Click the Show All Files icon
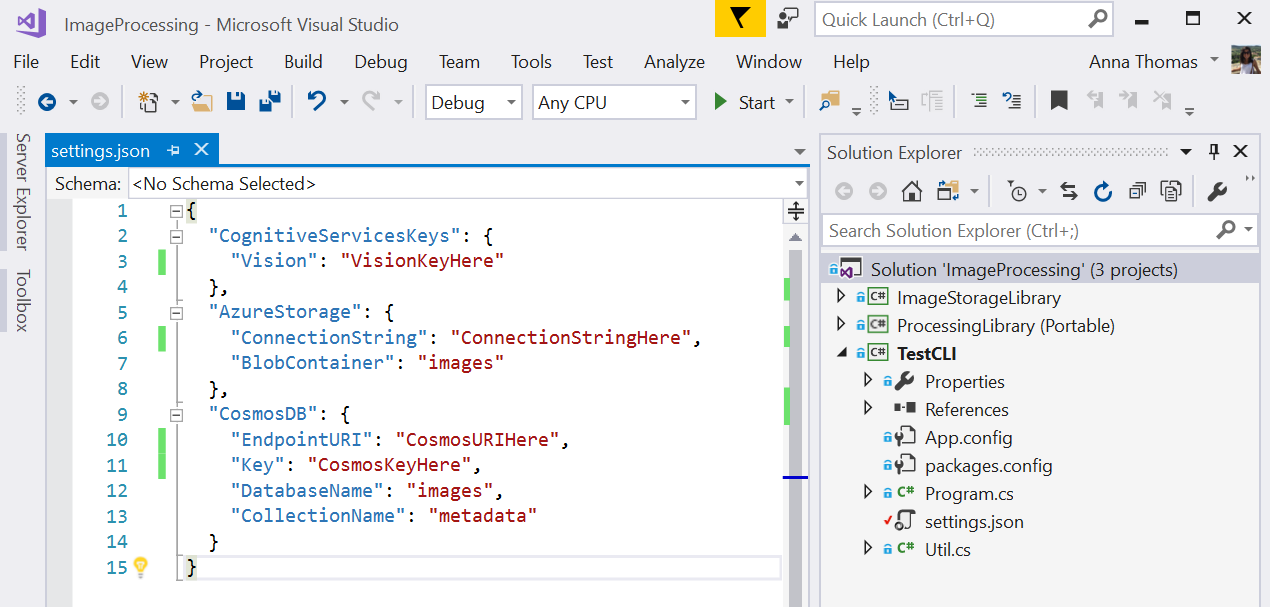Viewport: 1270px width, 607px height. click(x=1171, y=191)
